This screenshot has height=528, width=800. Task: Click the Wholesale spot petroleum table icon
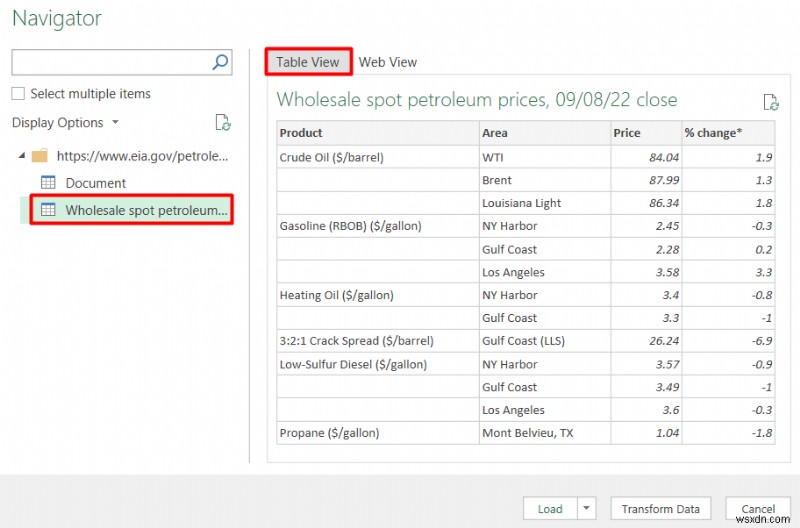coord(48,210)
